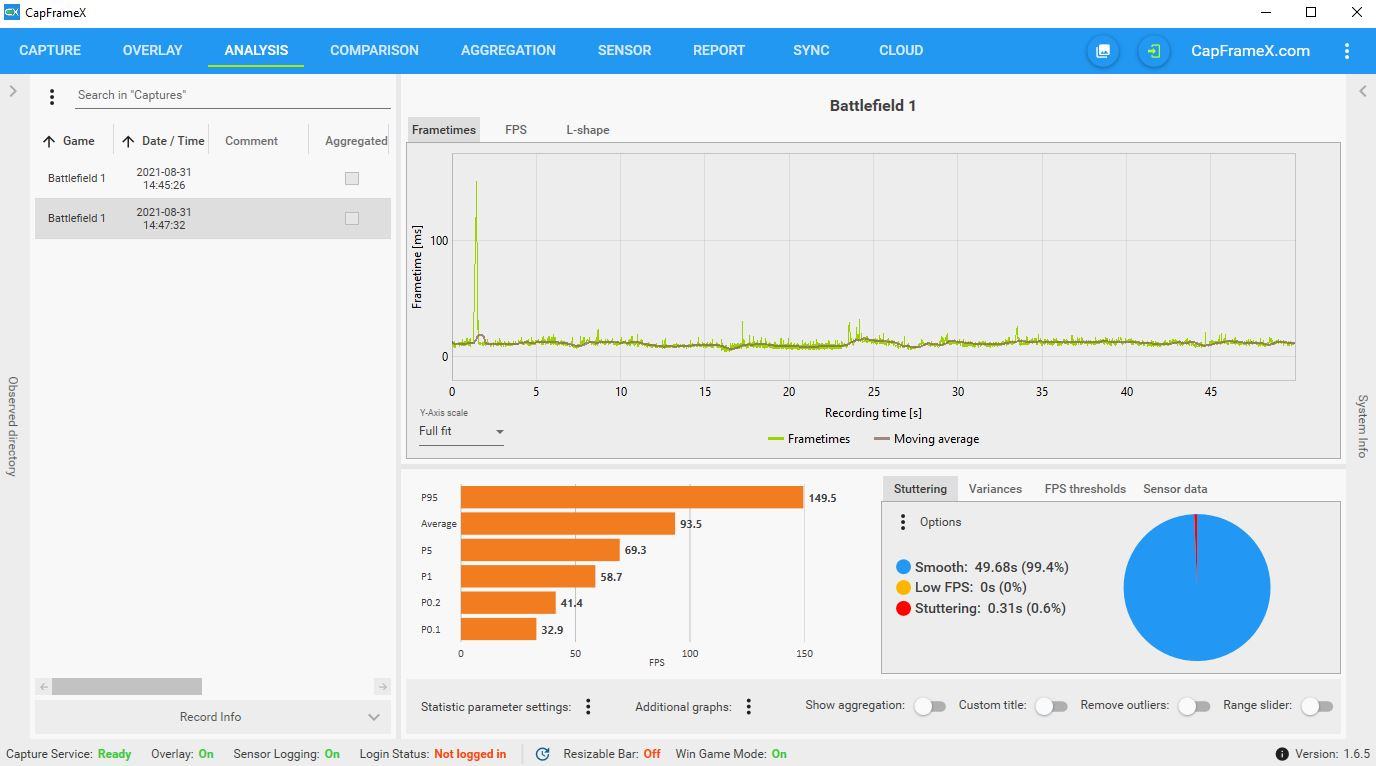The width and height of the screenshot is (1376, 766).
Task: Switch to the CAPTURE tab
Action: (x=50, y=50)
